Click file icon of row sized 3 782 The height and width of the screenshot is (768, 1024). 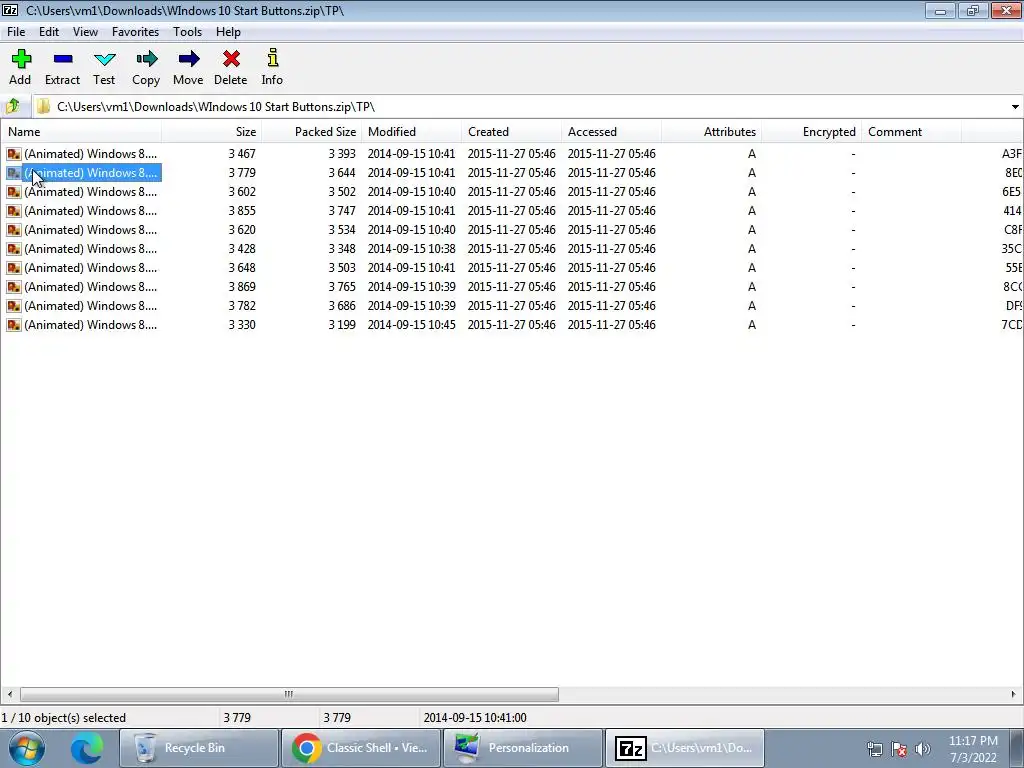[14, 305]
